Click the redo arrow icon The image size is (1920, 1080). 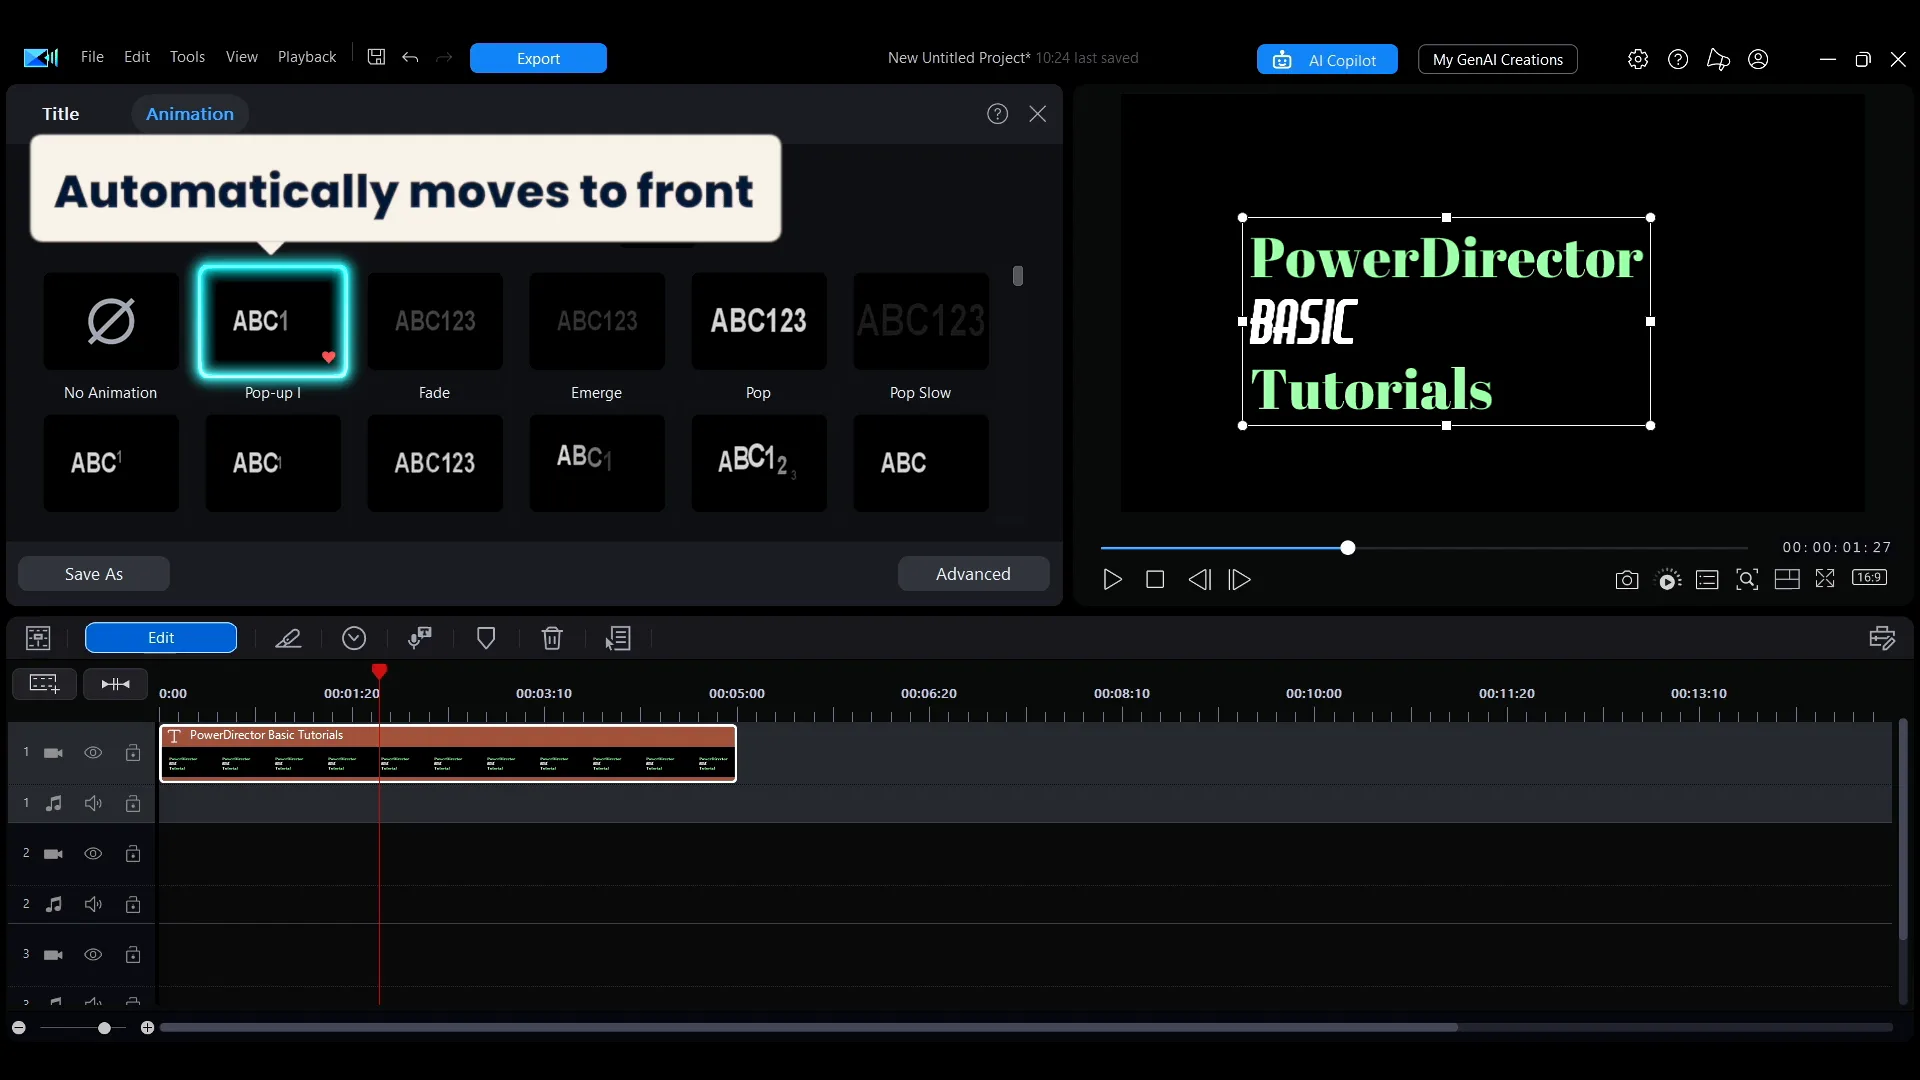(444, 57)
